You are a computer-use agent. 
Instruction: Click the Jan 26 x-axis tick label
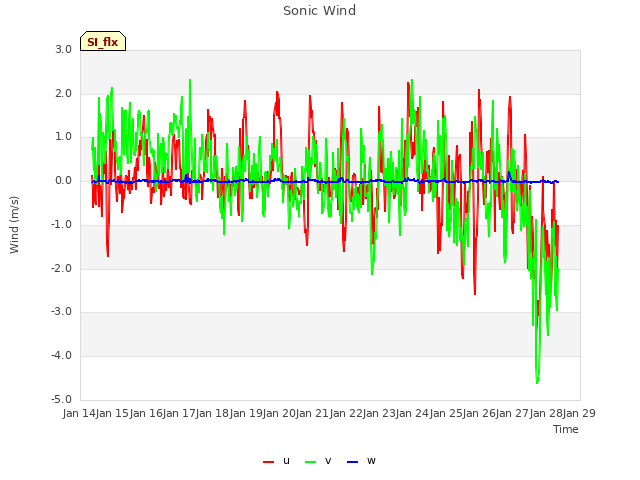click(x=479, y=413)
